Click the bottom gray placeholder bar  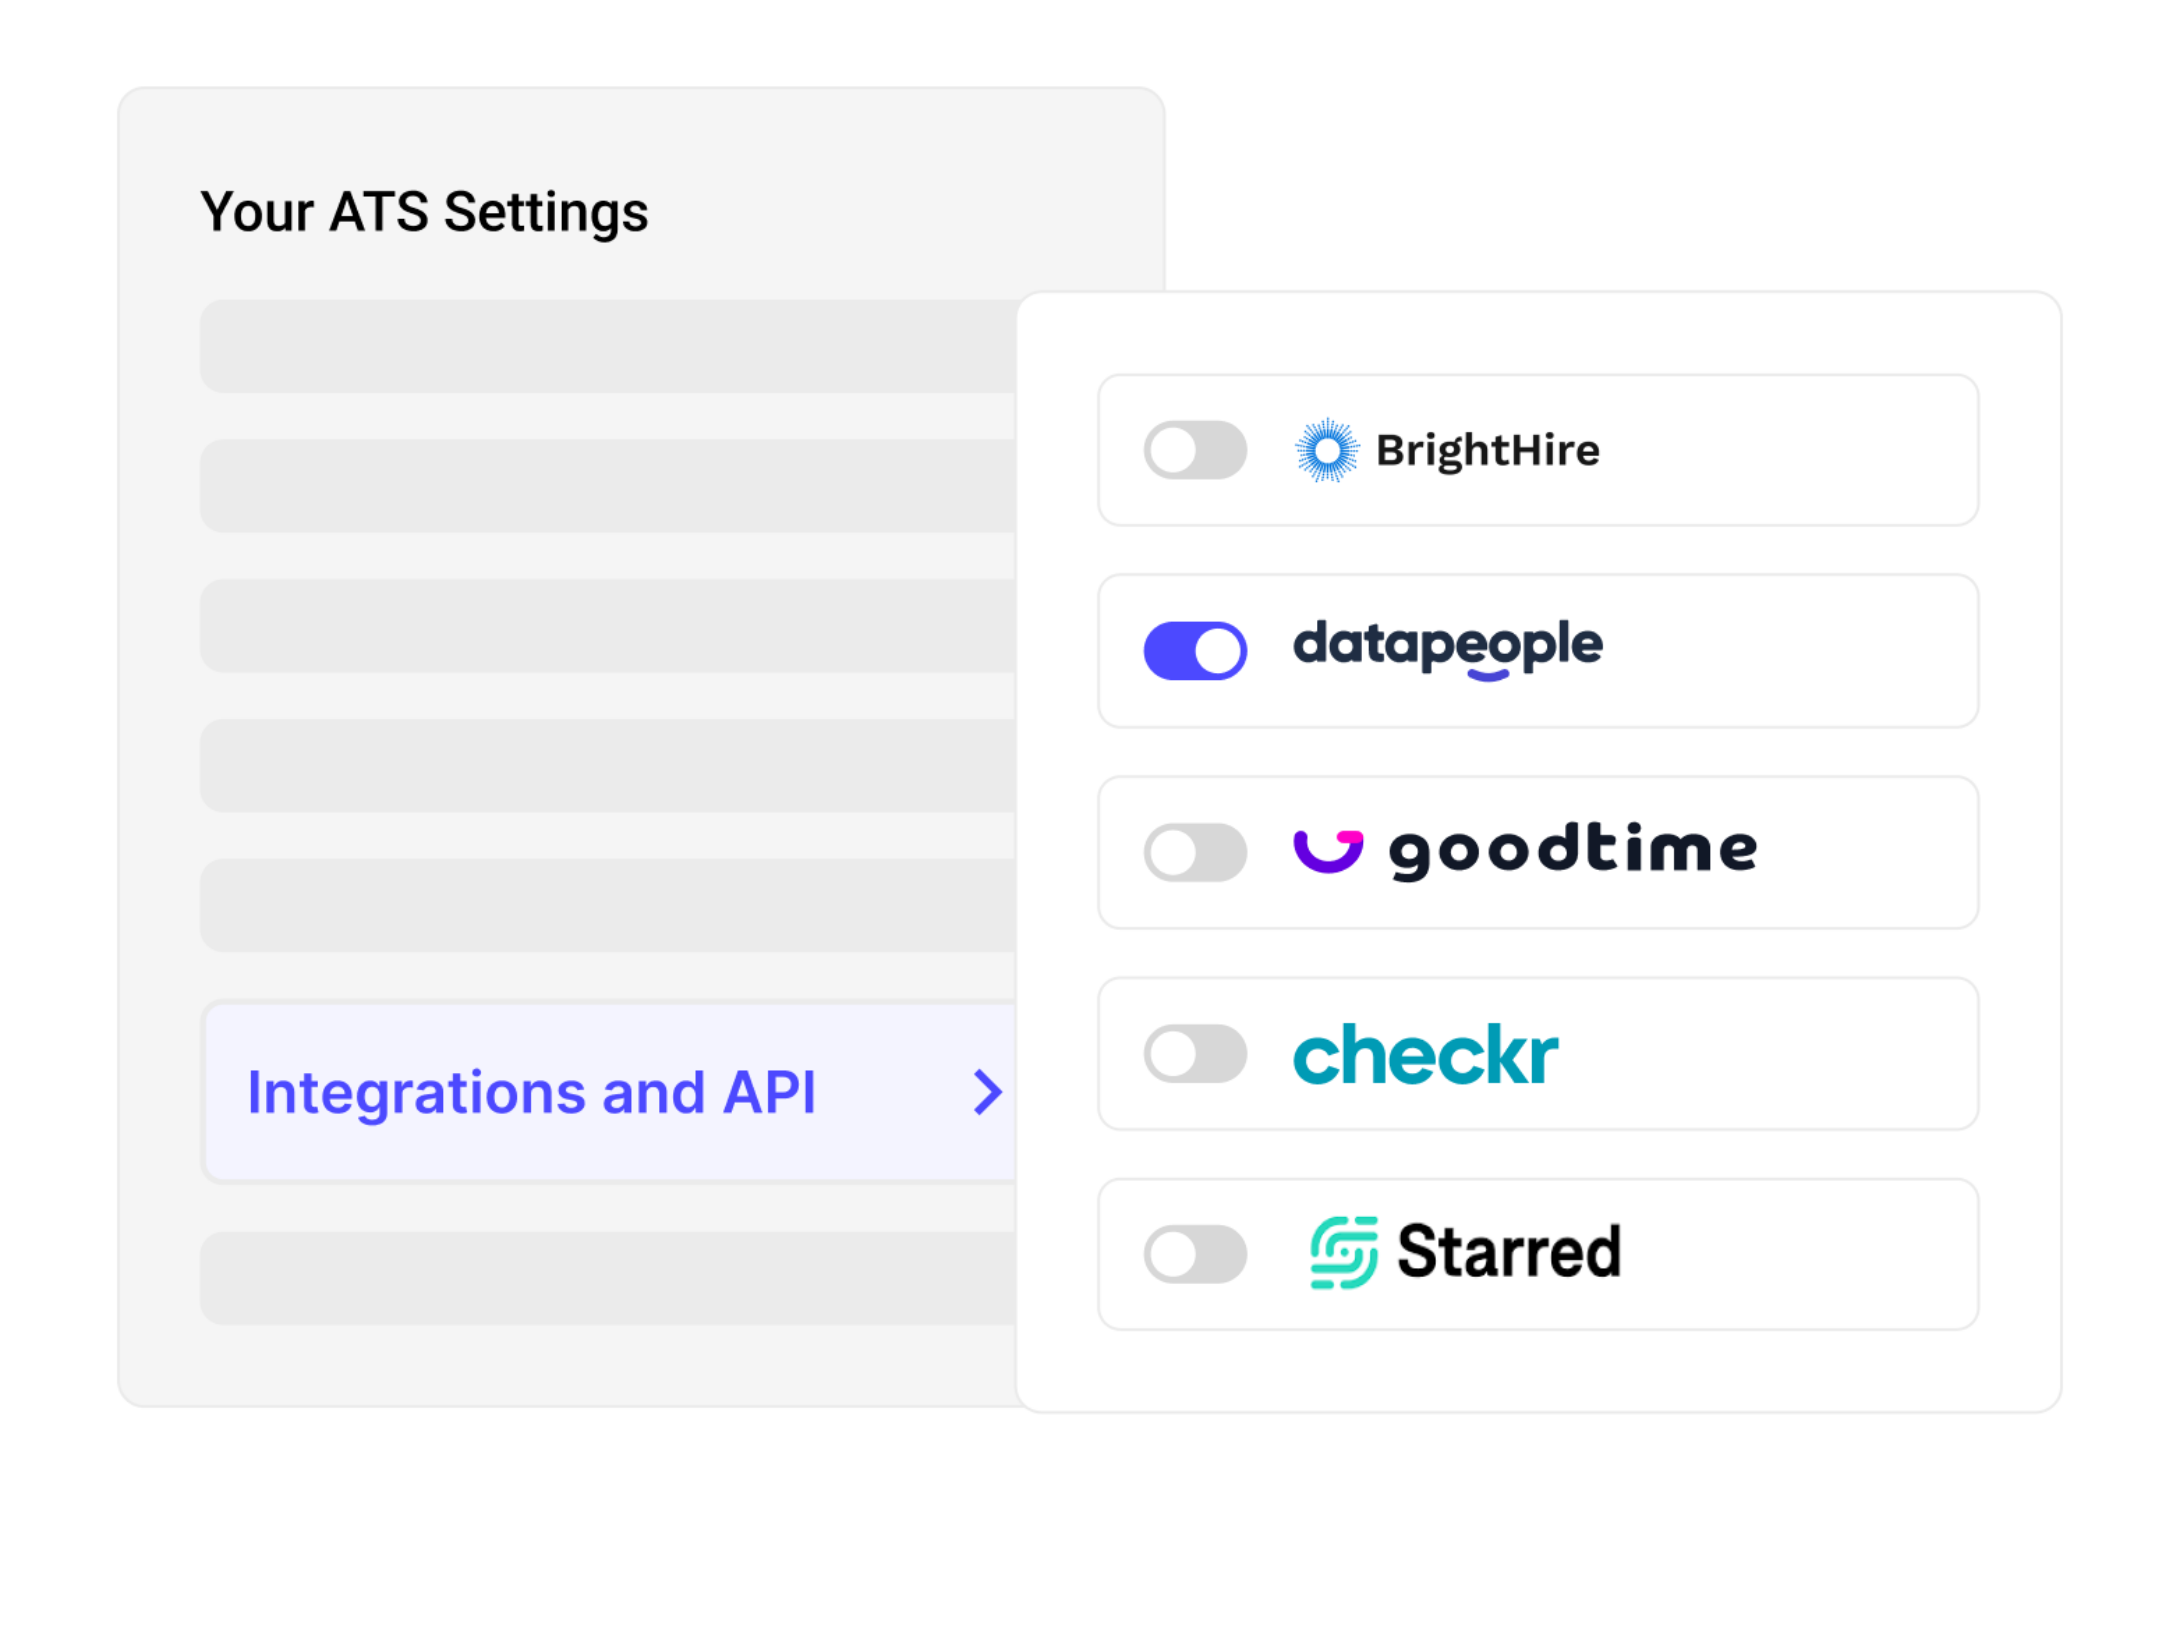(x=600, y=1278)
